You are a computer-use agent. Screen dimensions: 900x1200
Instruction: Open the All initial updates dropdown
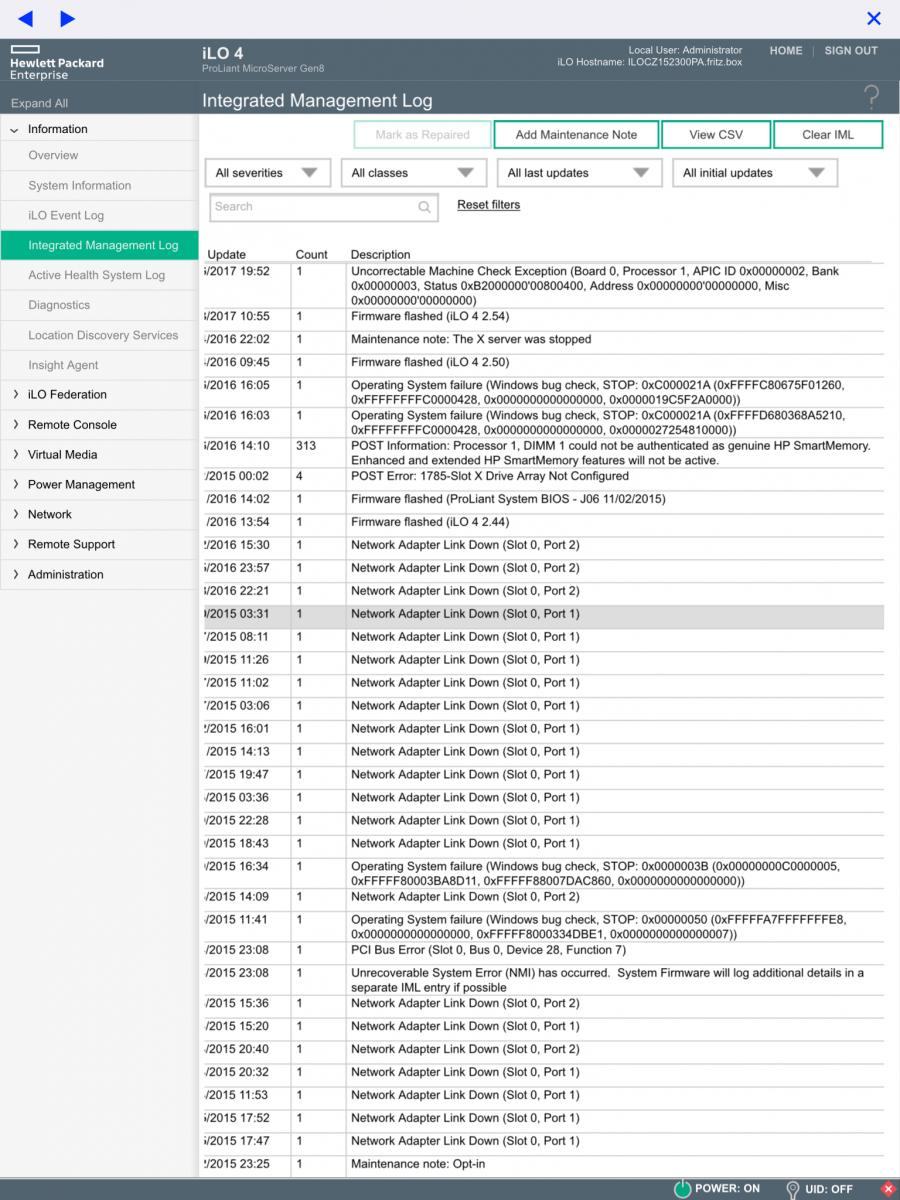(754, 173)
